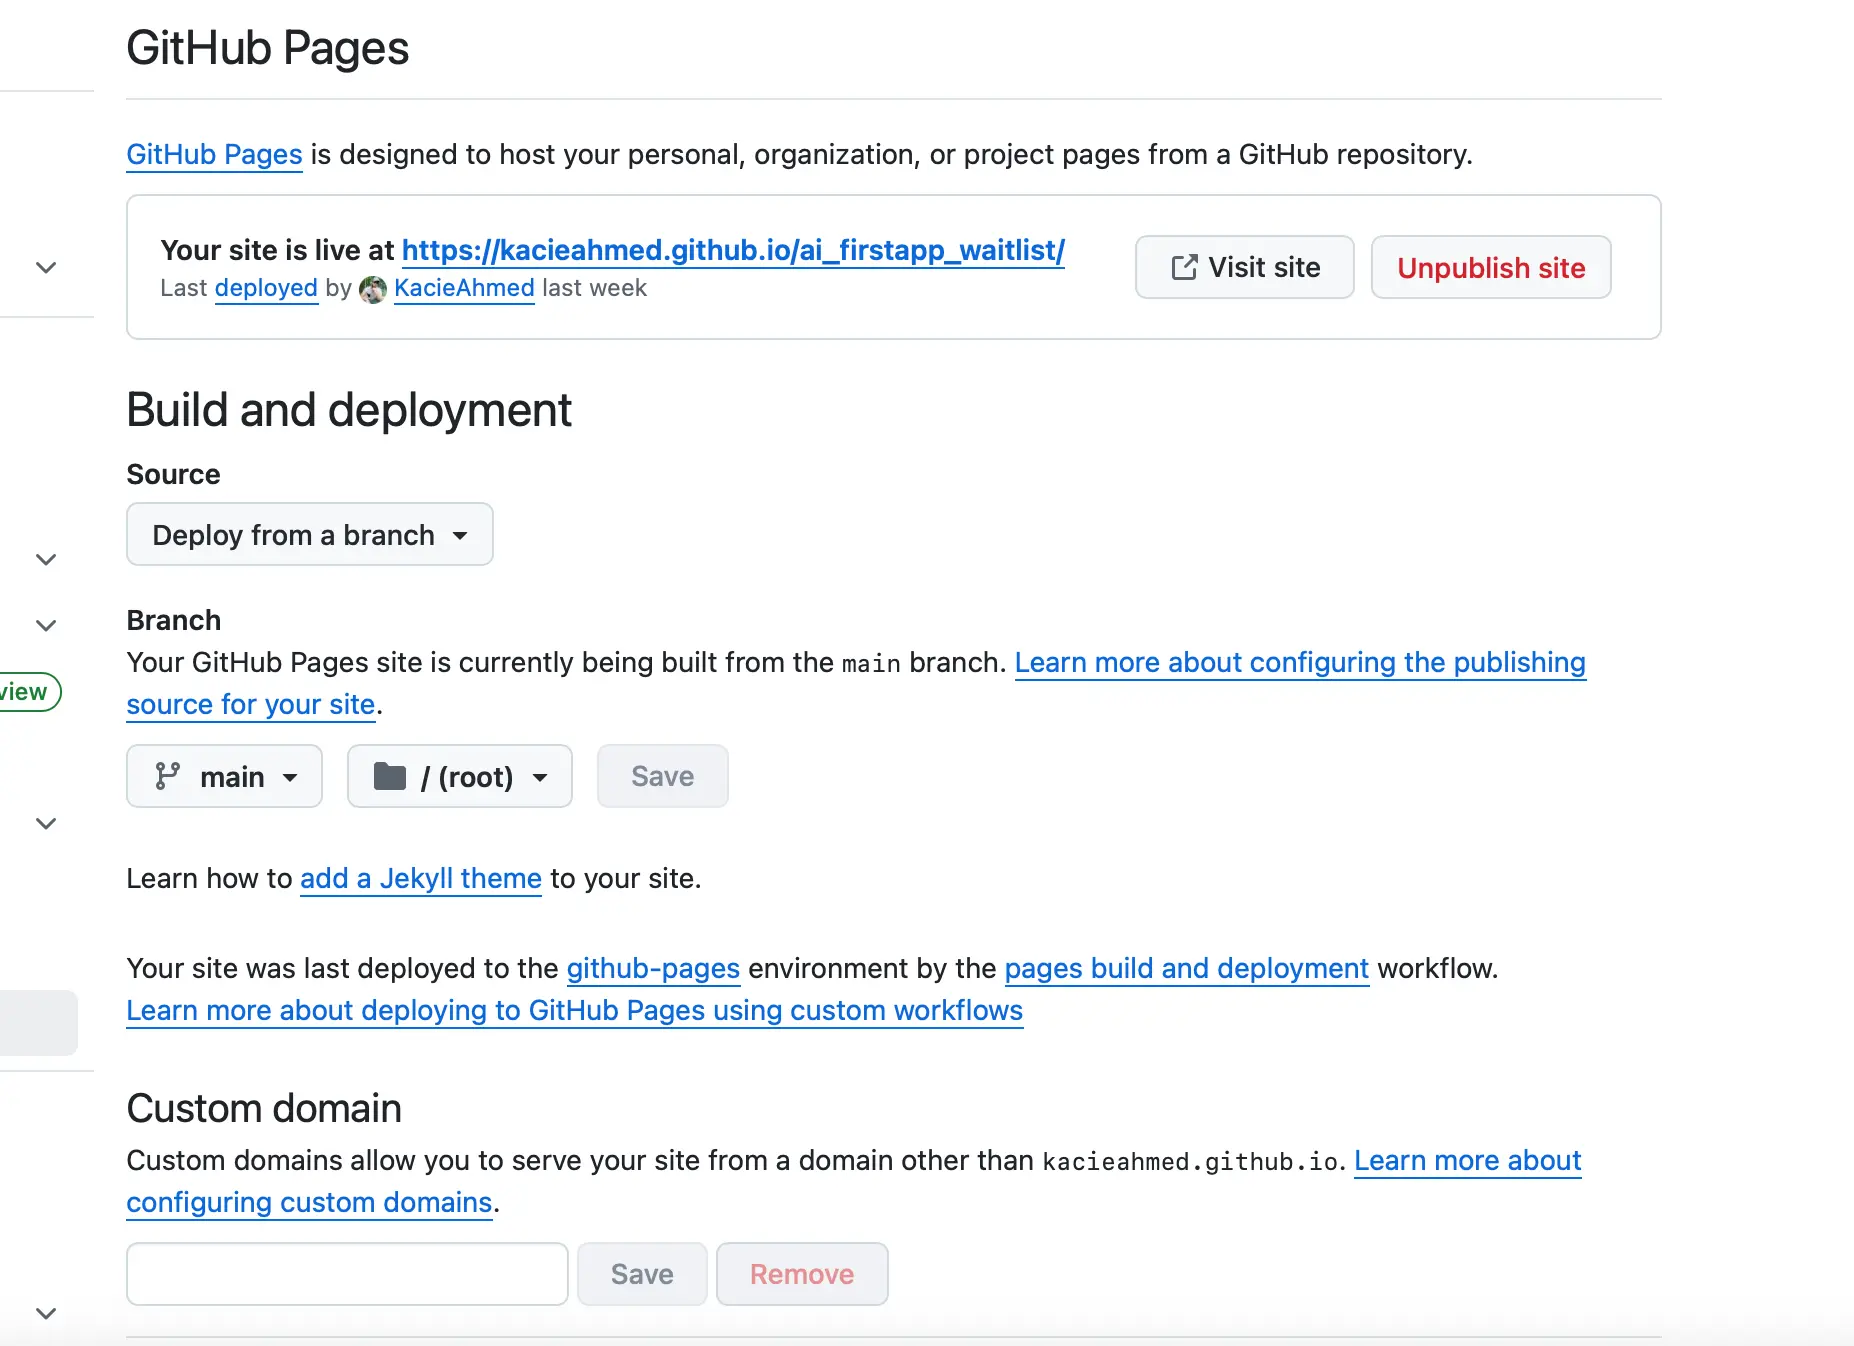Open 'pages build and deployment' workflow link
This screenshot has width=1854, height=1346.
1186,968
